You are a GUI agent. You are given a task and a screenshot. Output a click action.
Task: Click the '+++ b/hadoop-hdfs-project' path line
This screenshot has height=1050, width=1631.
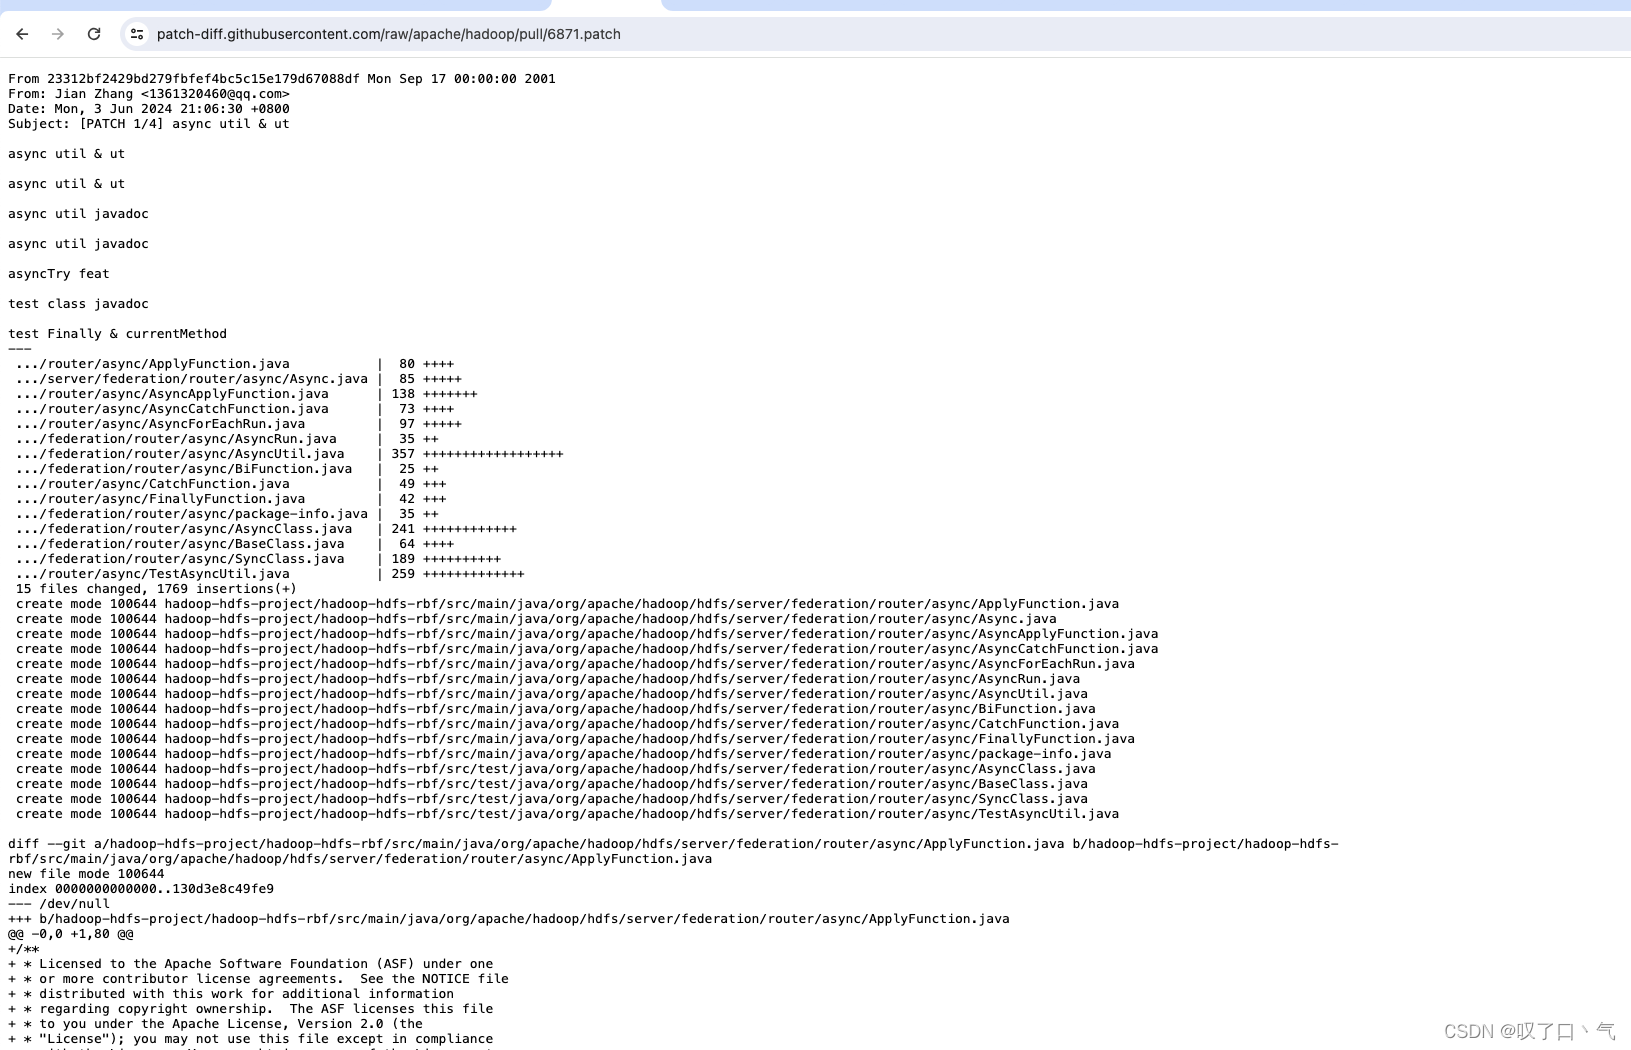(x=509, y=919)
